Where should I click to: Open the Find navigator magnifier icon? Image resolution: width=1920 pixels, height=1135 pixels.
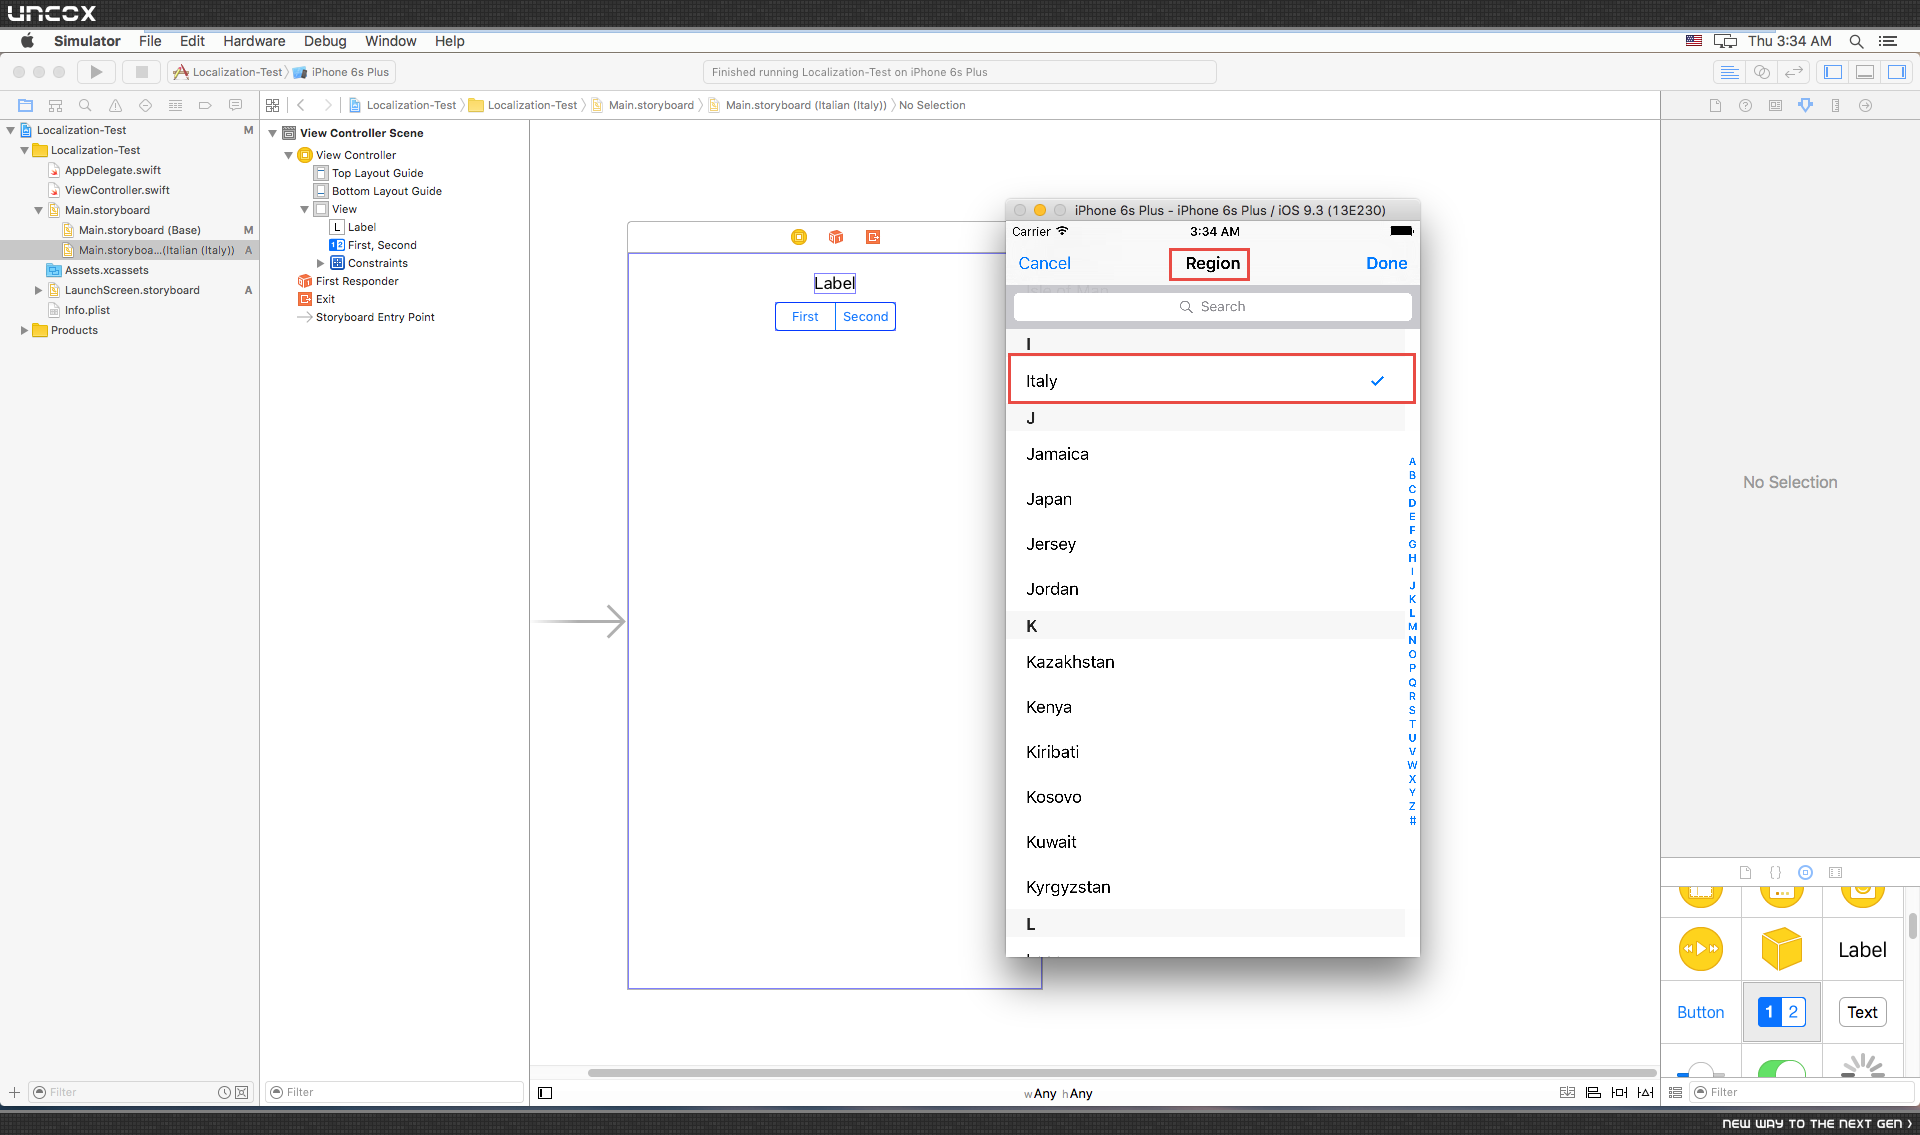pyautogui.click(x=86, y=105)
